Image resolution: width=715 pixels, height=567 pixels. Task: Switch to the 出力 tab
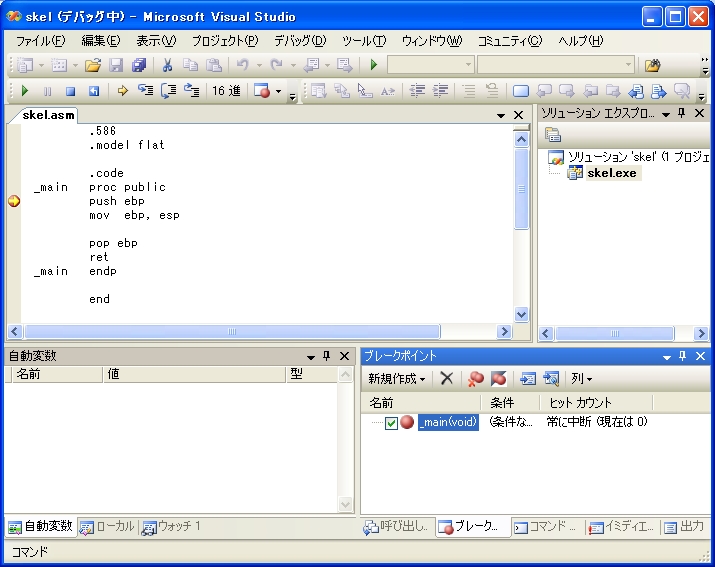click(684, 527)
